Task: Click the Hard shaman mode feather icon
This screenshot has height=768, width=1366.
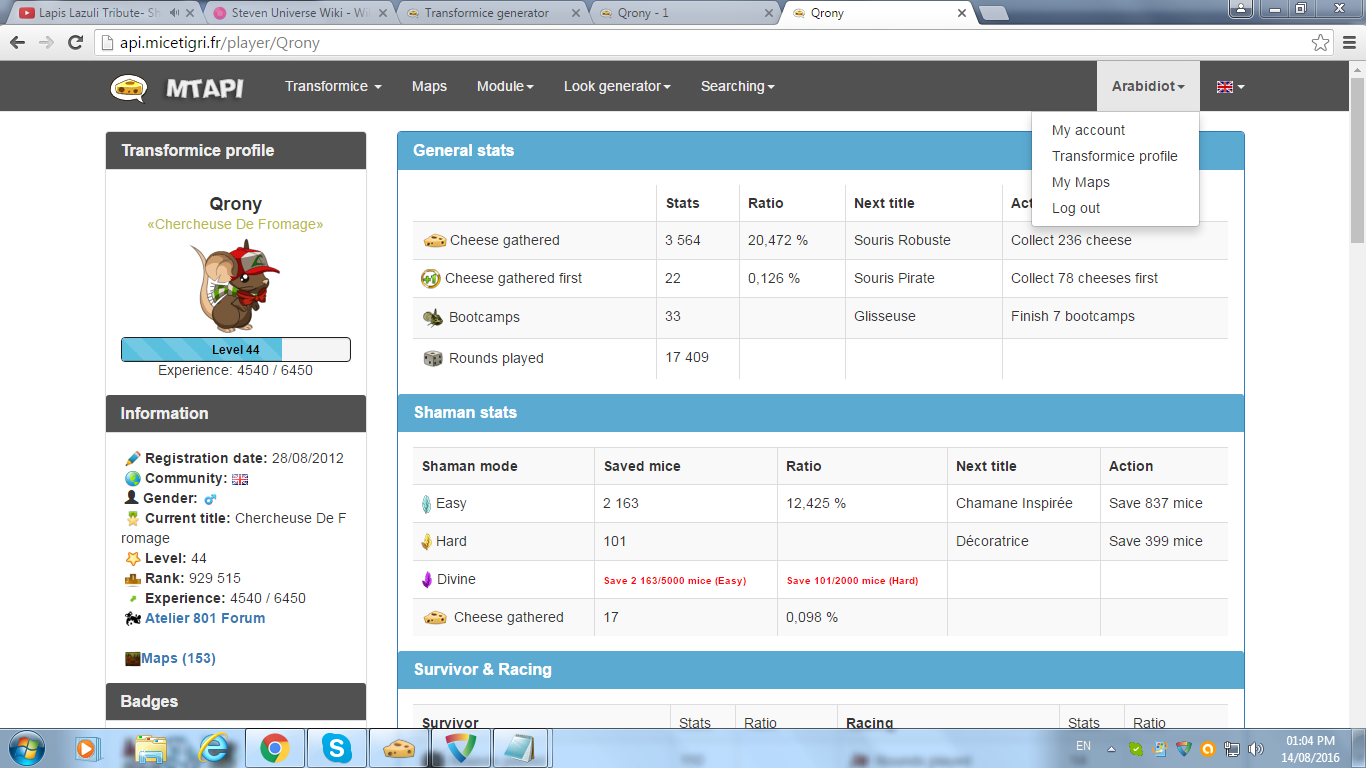Action: 426,541
